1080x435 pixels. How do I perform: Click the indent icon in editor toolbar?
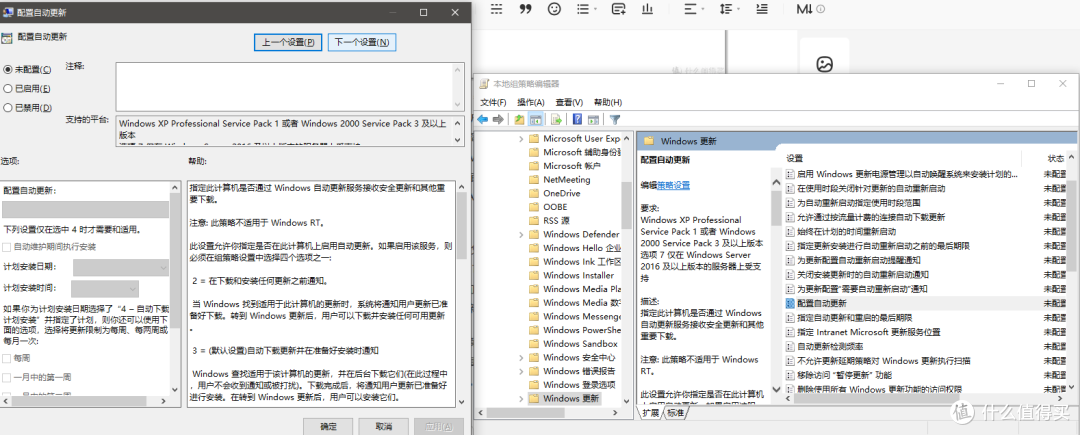click(761, 9)
